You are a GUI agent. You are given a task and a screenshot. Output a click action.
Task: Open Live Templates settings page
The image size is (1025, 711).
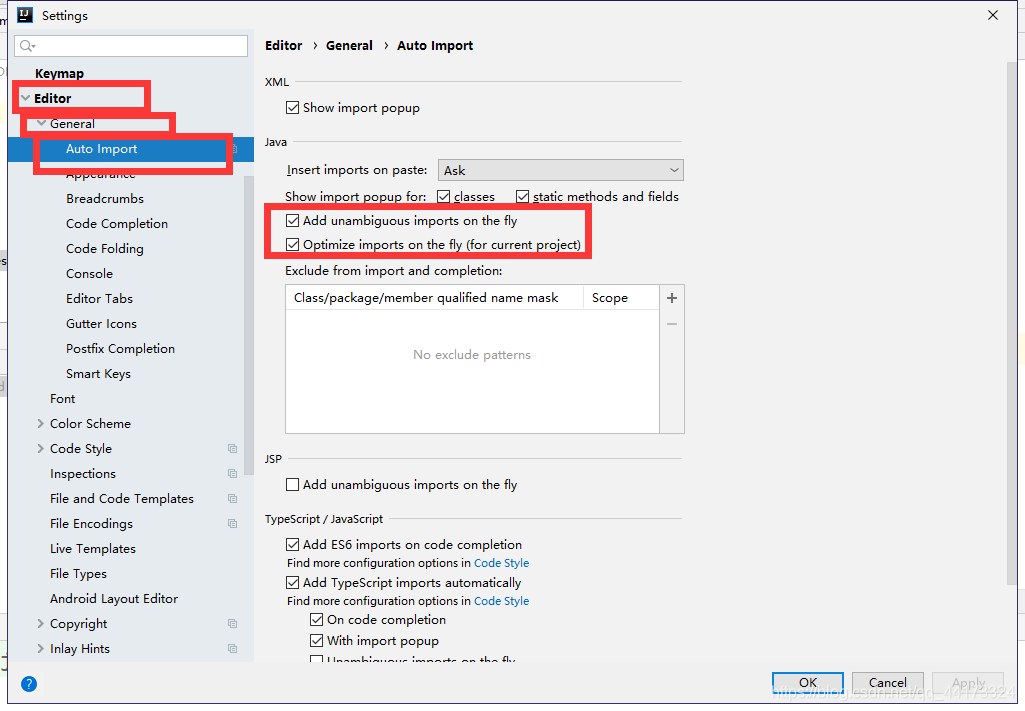93,549
